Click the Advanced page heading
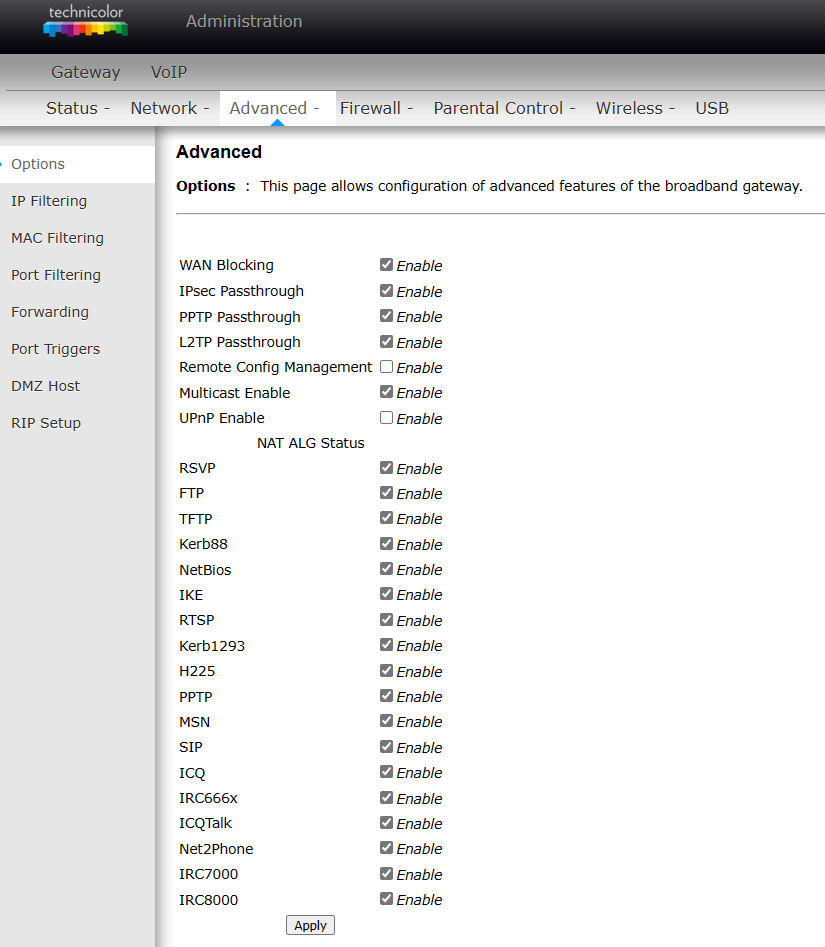825x947 pixels. coord(219,152)
